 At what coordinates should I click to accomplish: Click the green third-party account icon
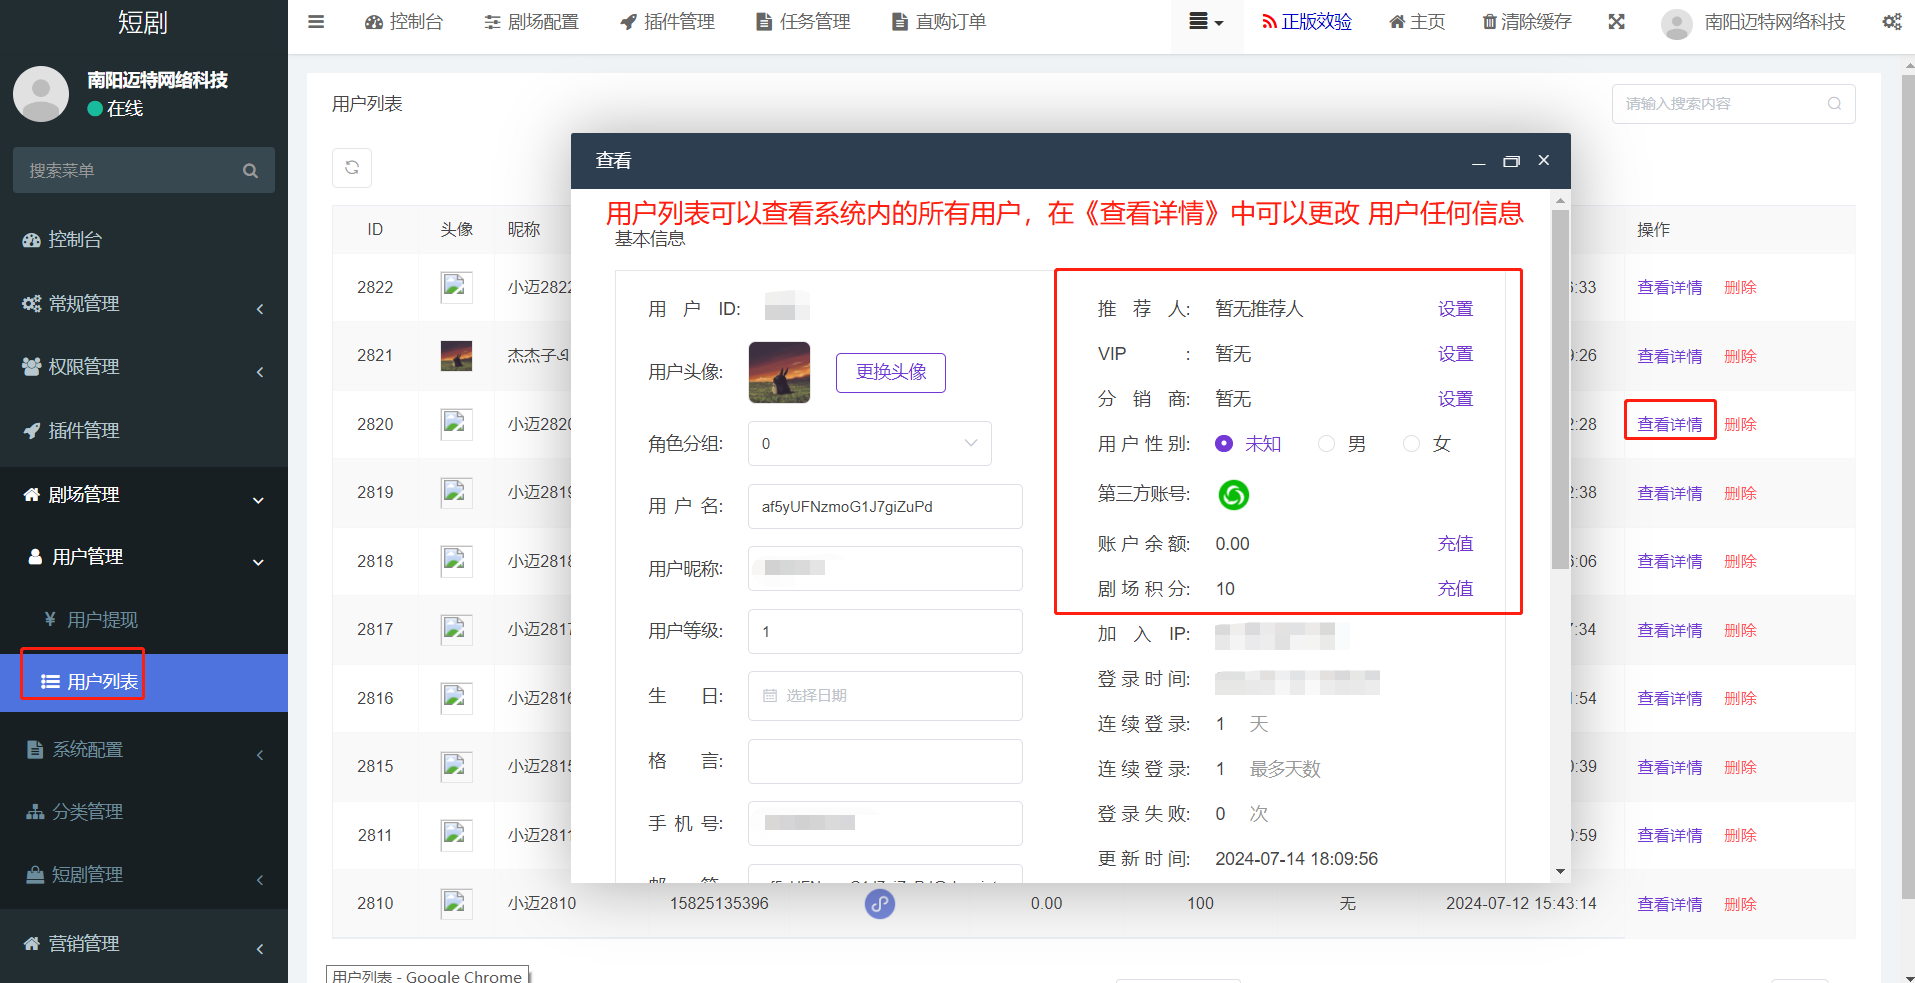coord(1233,494)
